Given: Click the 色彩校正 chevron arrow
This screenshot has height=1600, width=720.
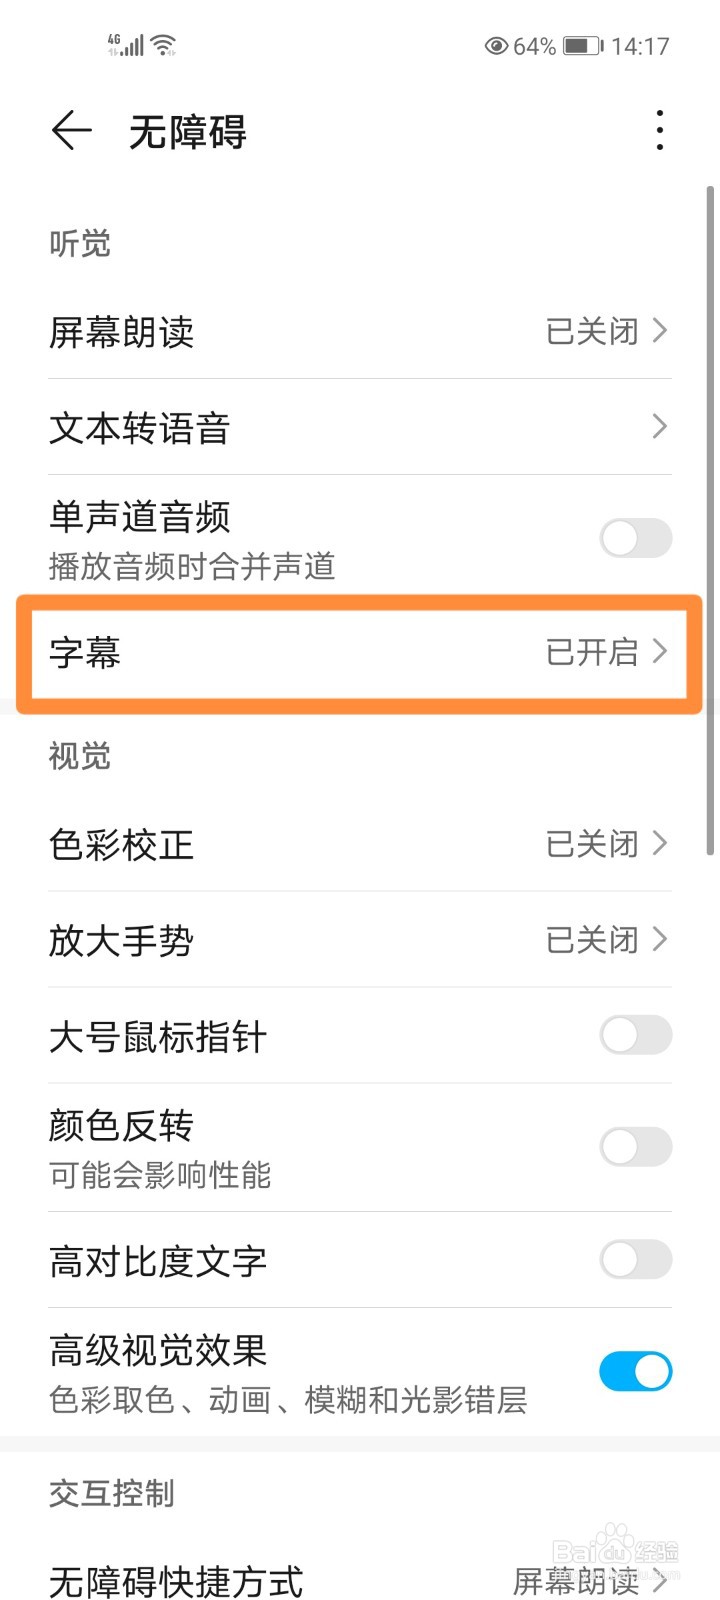Looking at the screenshot, I should pyautogui.click(x=660, y=844).
